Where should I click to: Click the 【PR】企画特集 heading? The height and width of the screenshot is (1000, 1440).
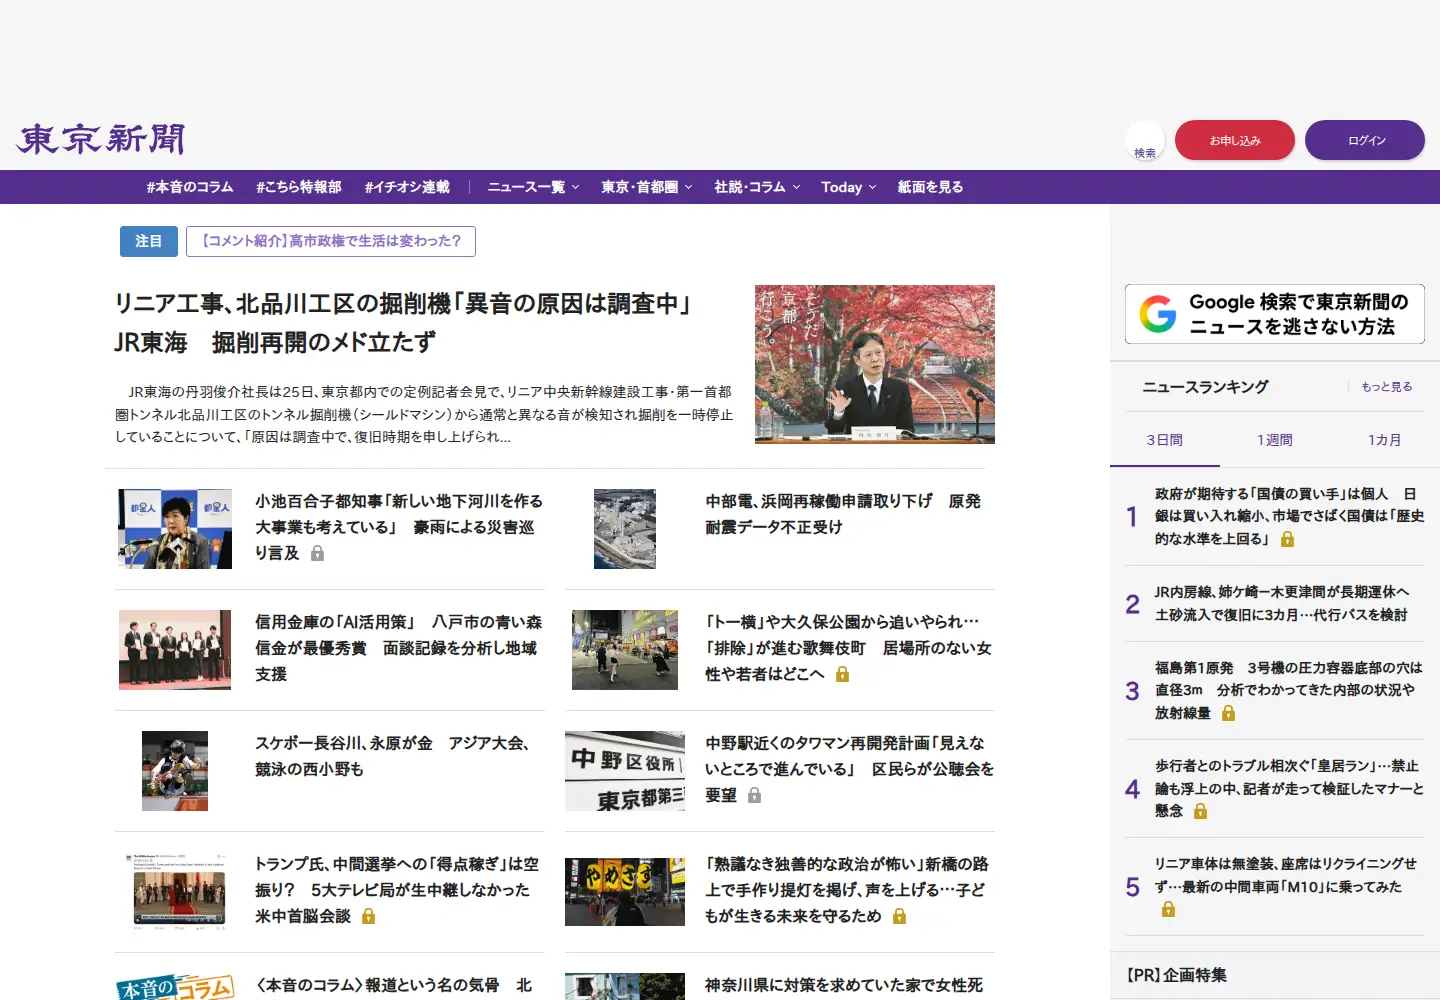(x=1176, y=975)
